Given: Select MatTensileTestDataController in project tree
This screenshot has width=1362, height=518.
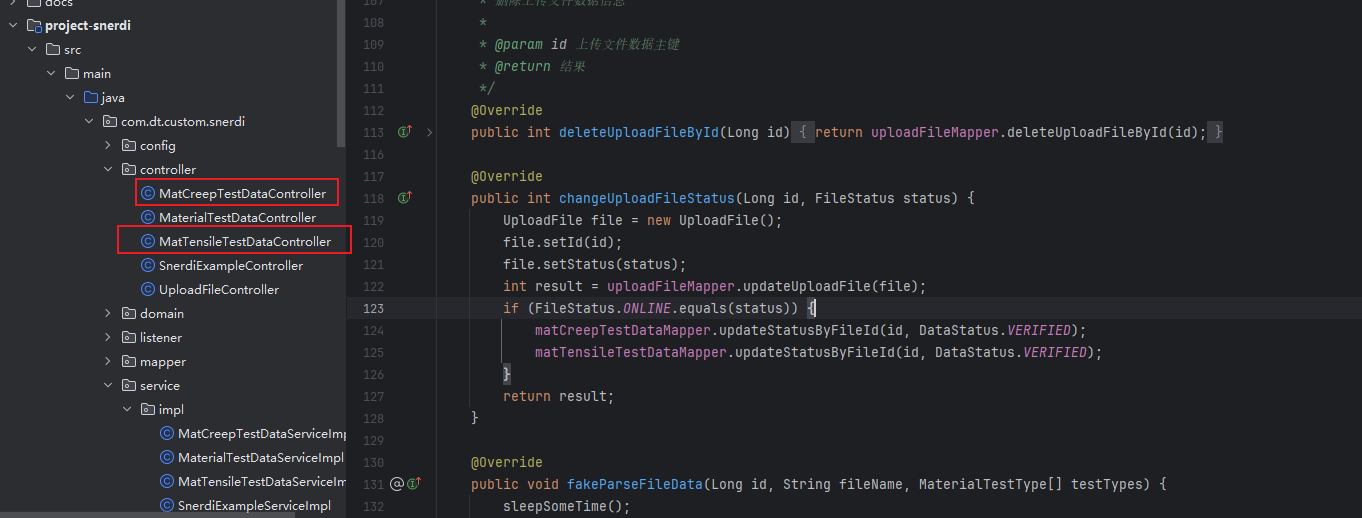Looking at the screenshot, I should click(x=244, y=241).
